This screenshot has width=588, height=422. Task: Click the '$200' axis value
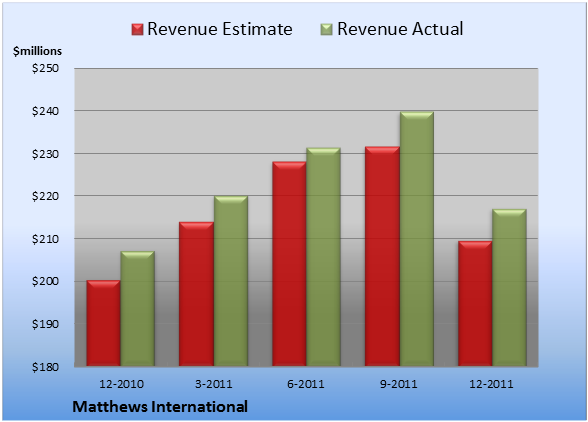(45, 281)
